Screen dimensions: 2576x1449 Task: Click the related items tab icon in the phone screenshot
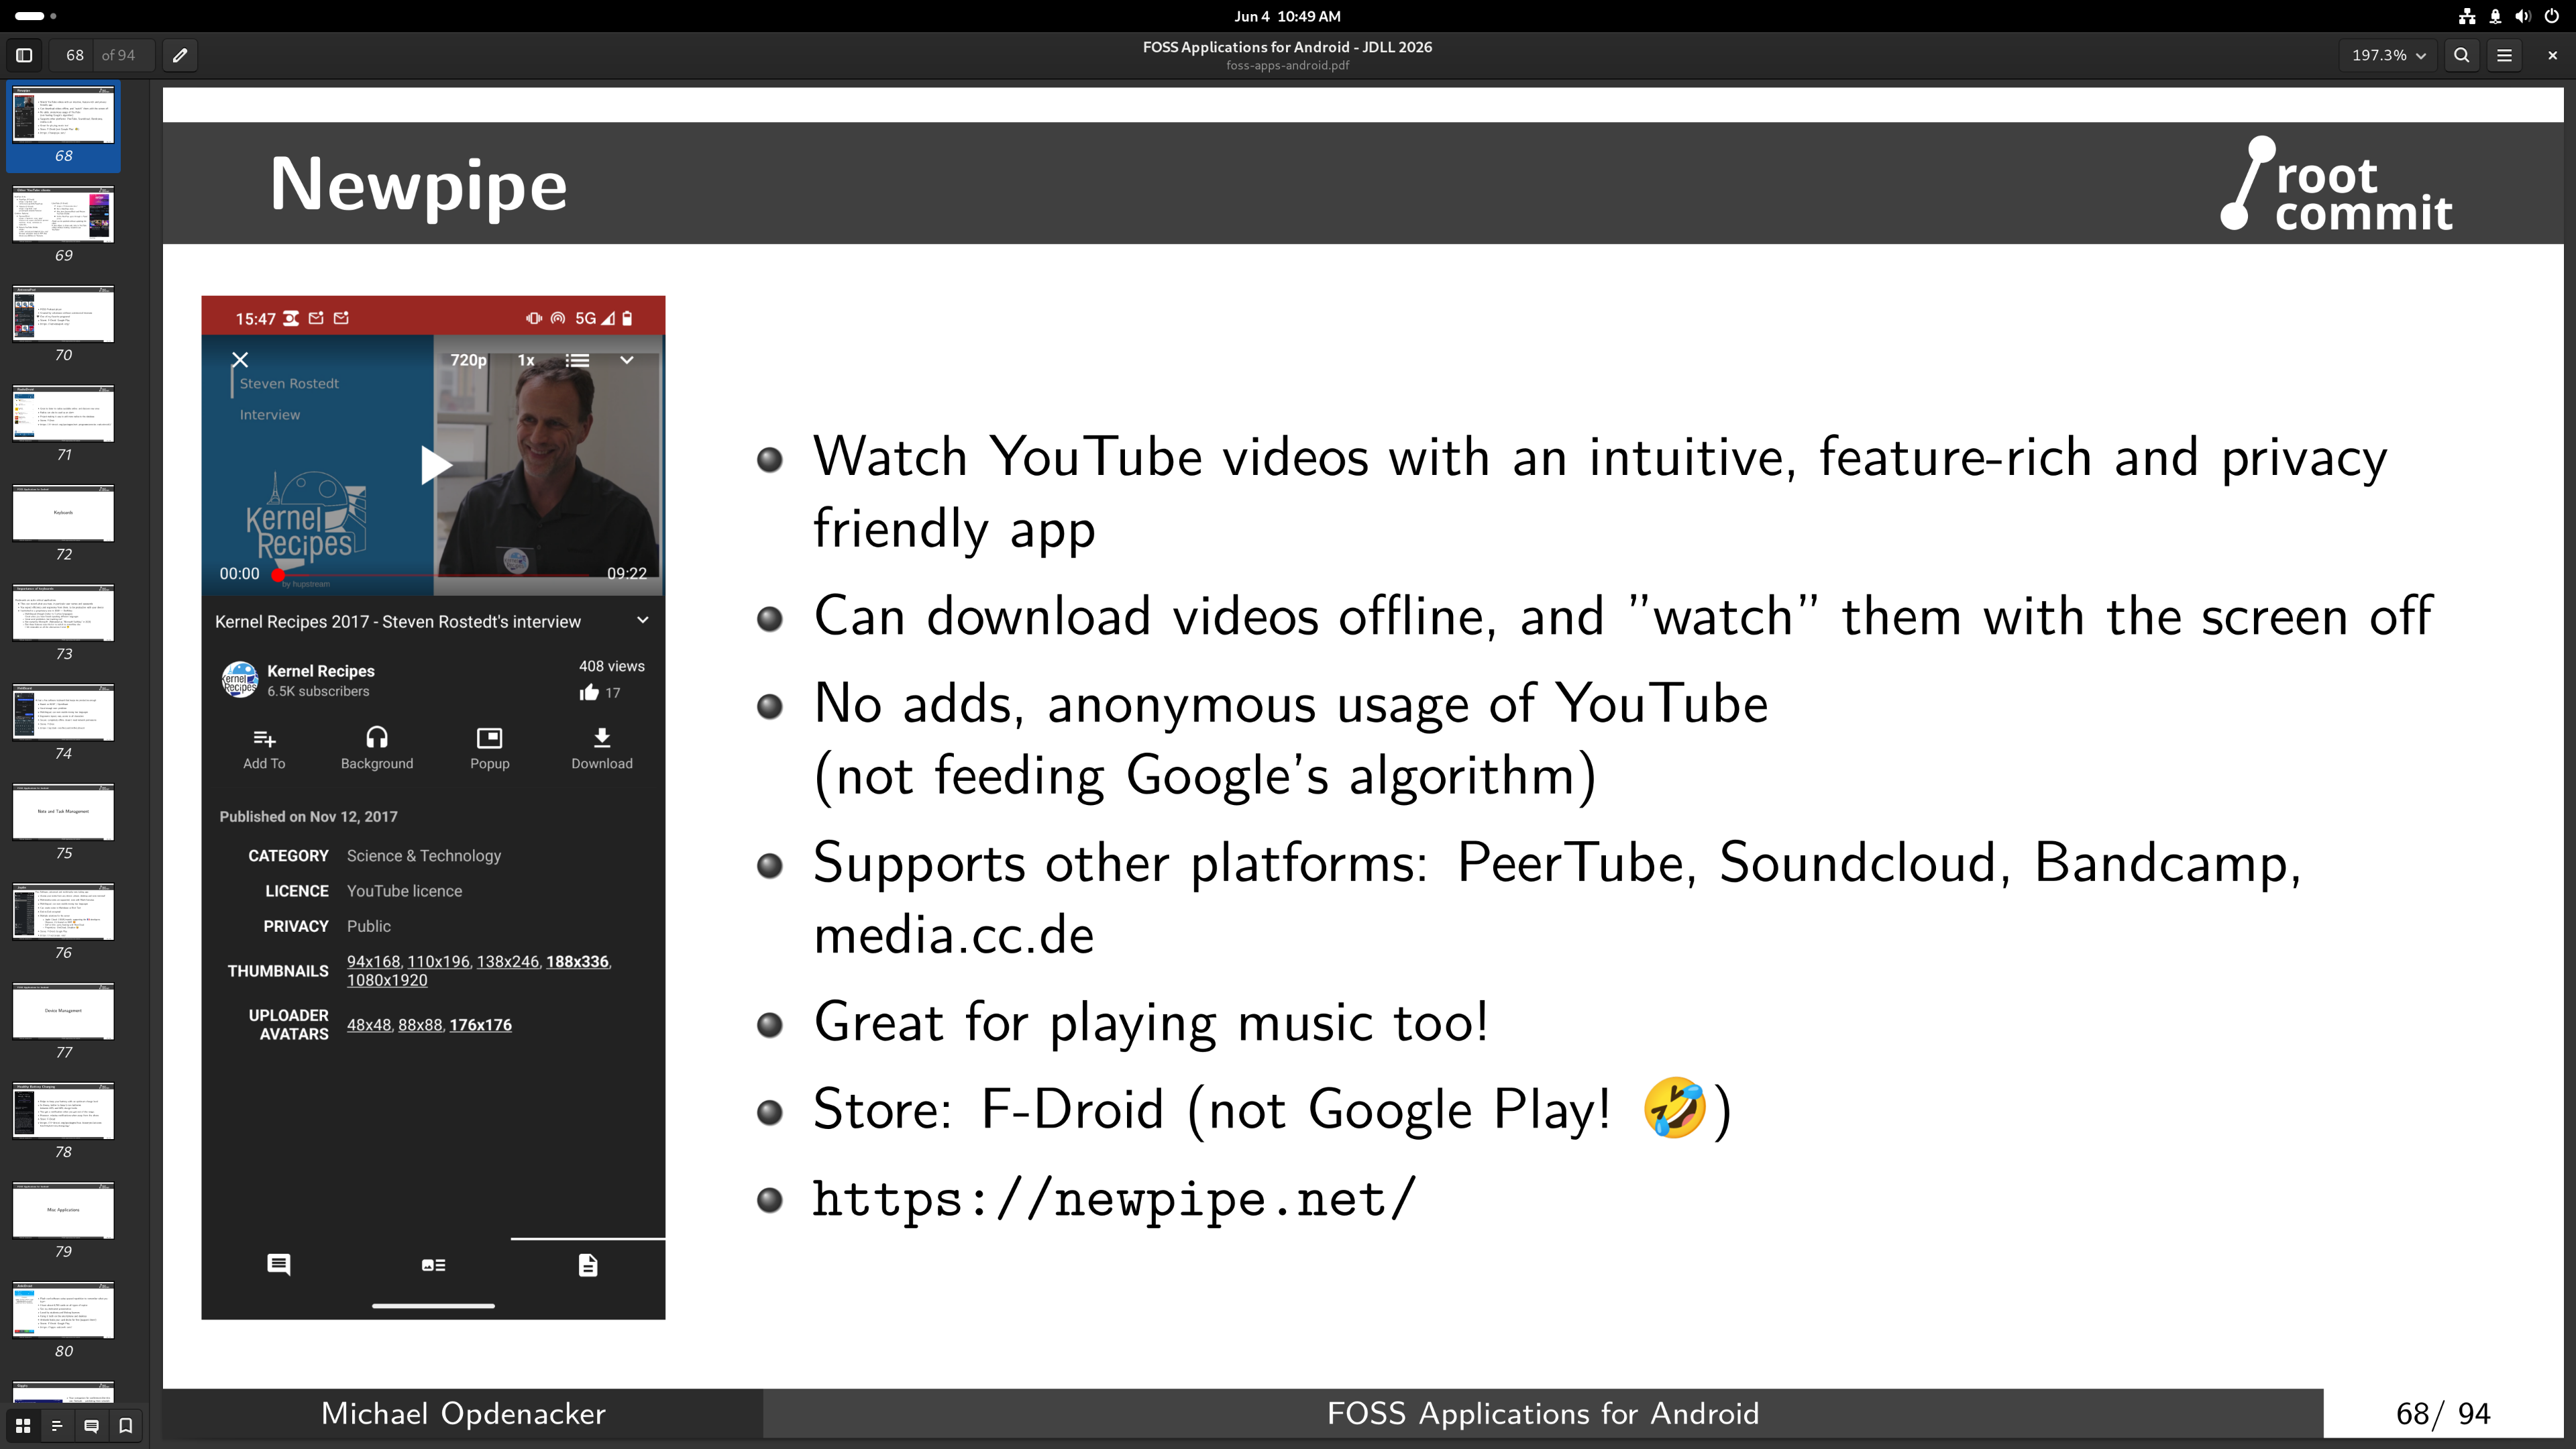(434, 1265)
